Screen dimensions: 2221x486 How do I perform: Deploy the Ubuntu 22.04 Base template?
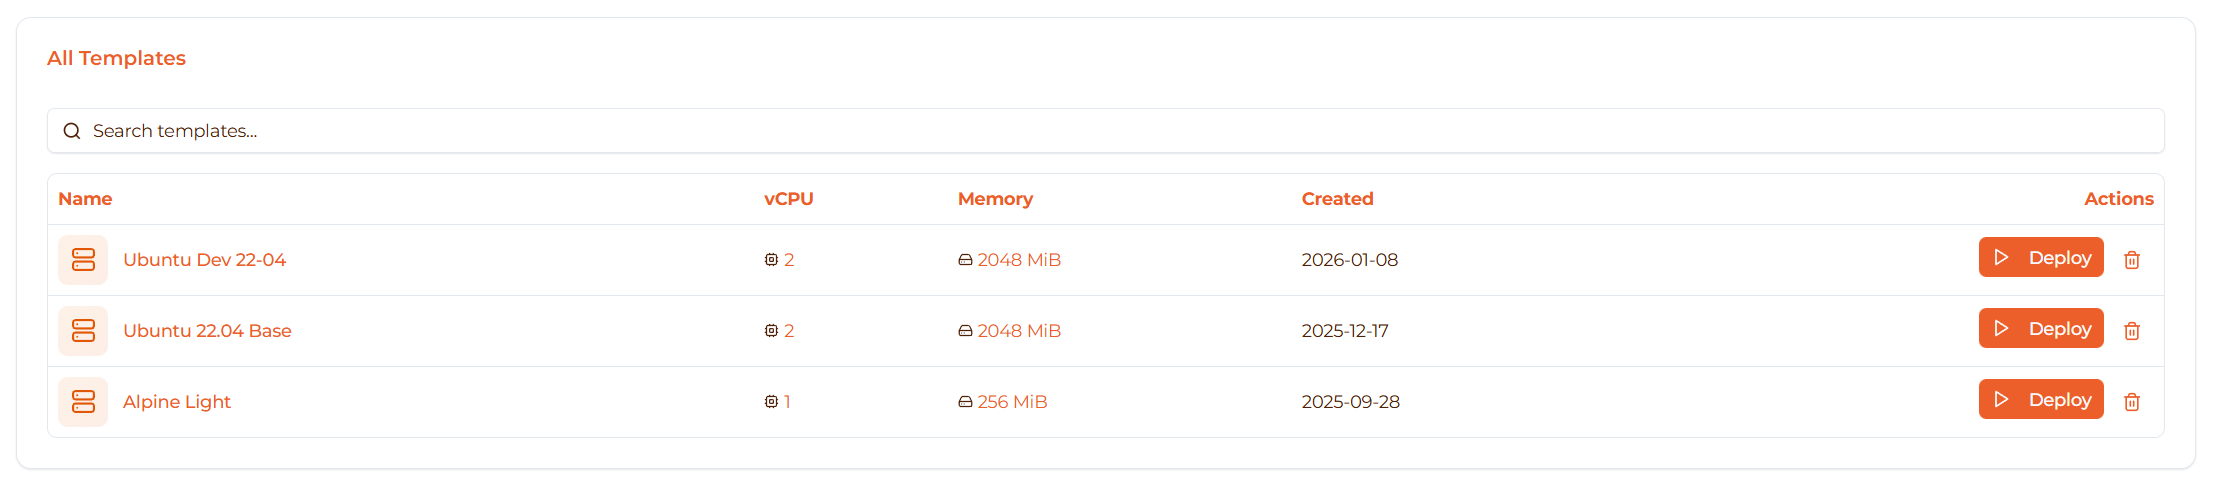tap(2040, 329)
